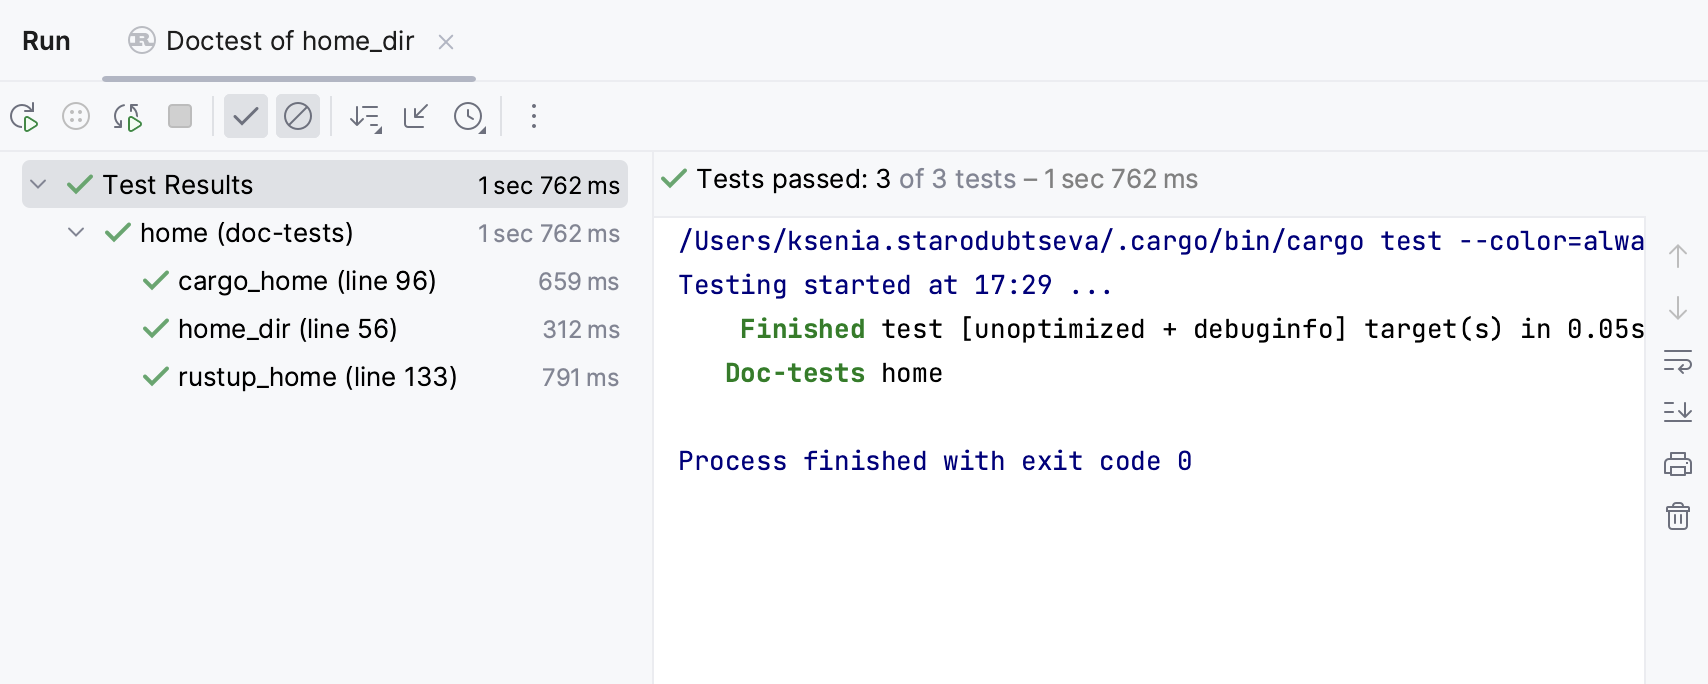The image size is (1708, 684).
Task: Toggle Show Passed tests filter
Action: coord(245,116)
